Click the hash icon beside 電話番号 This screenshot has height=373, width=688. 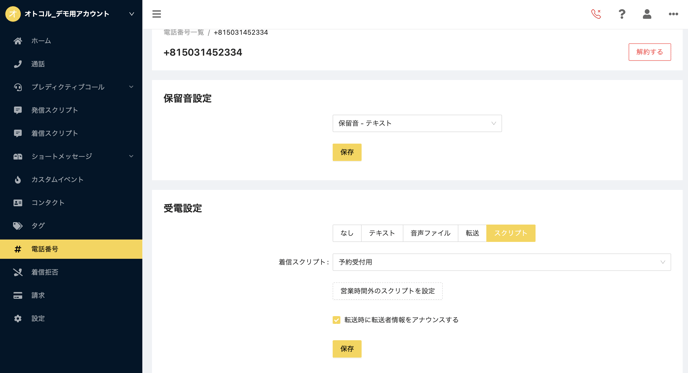click(18, 249)
